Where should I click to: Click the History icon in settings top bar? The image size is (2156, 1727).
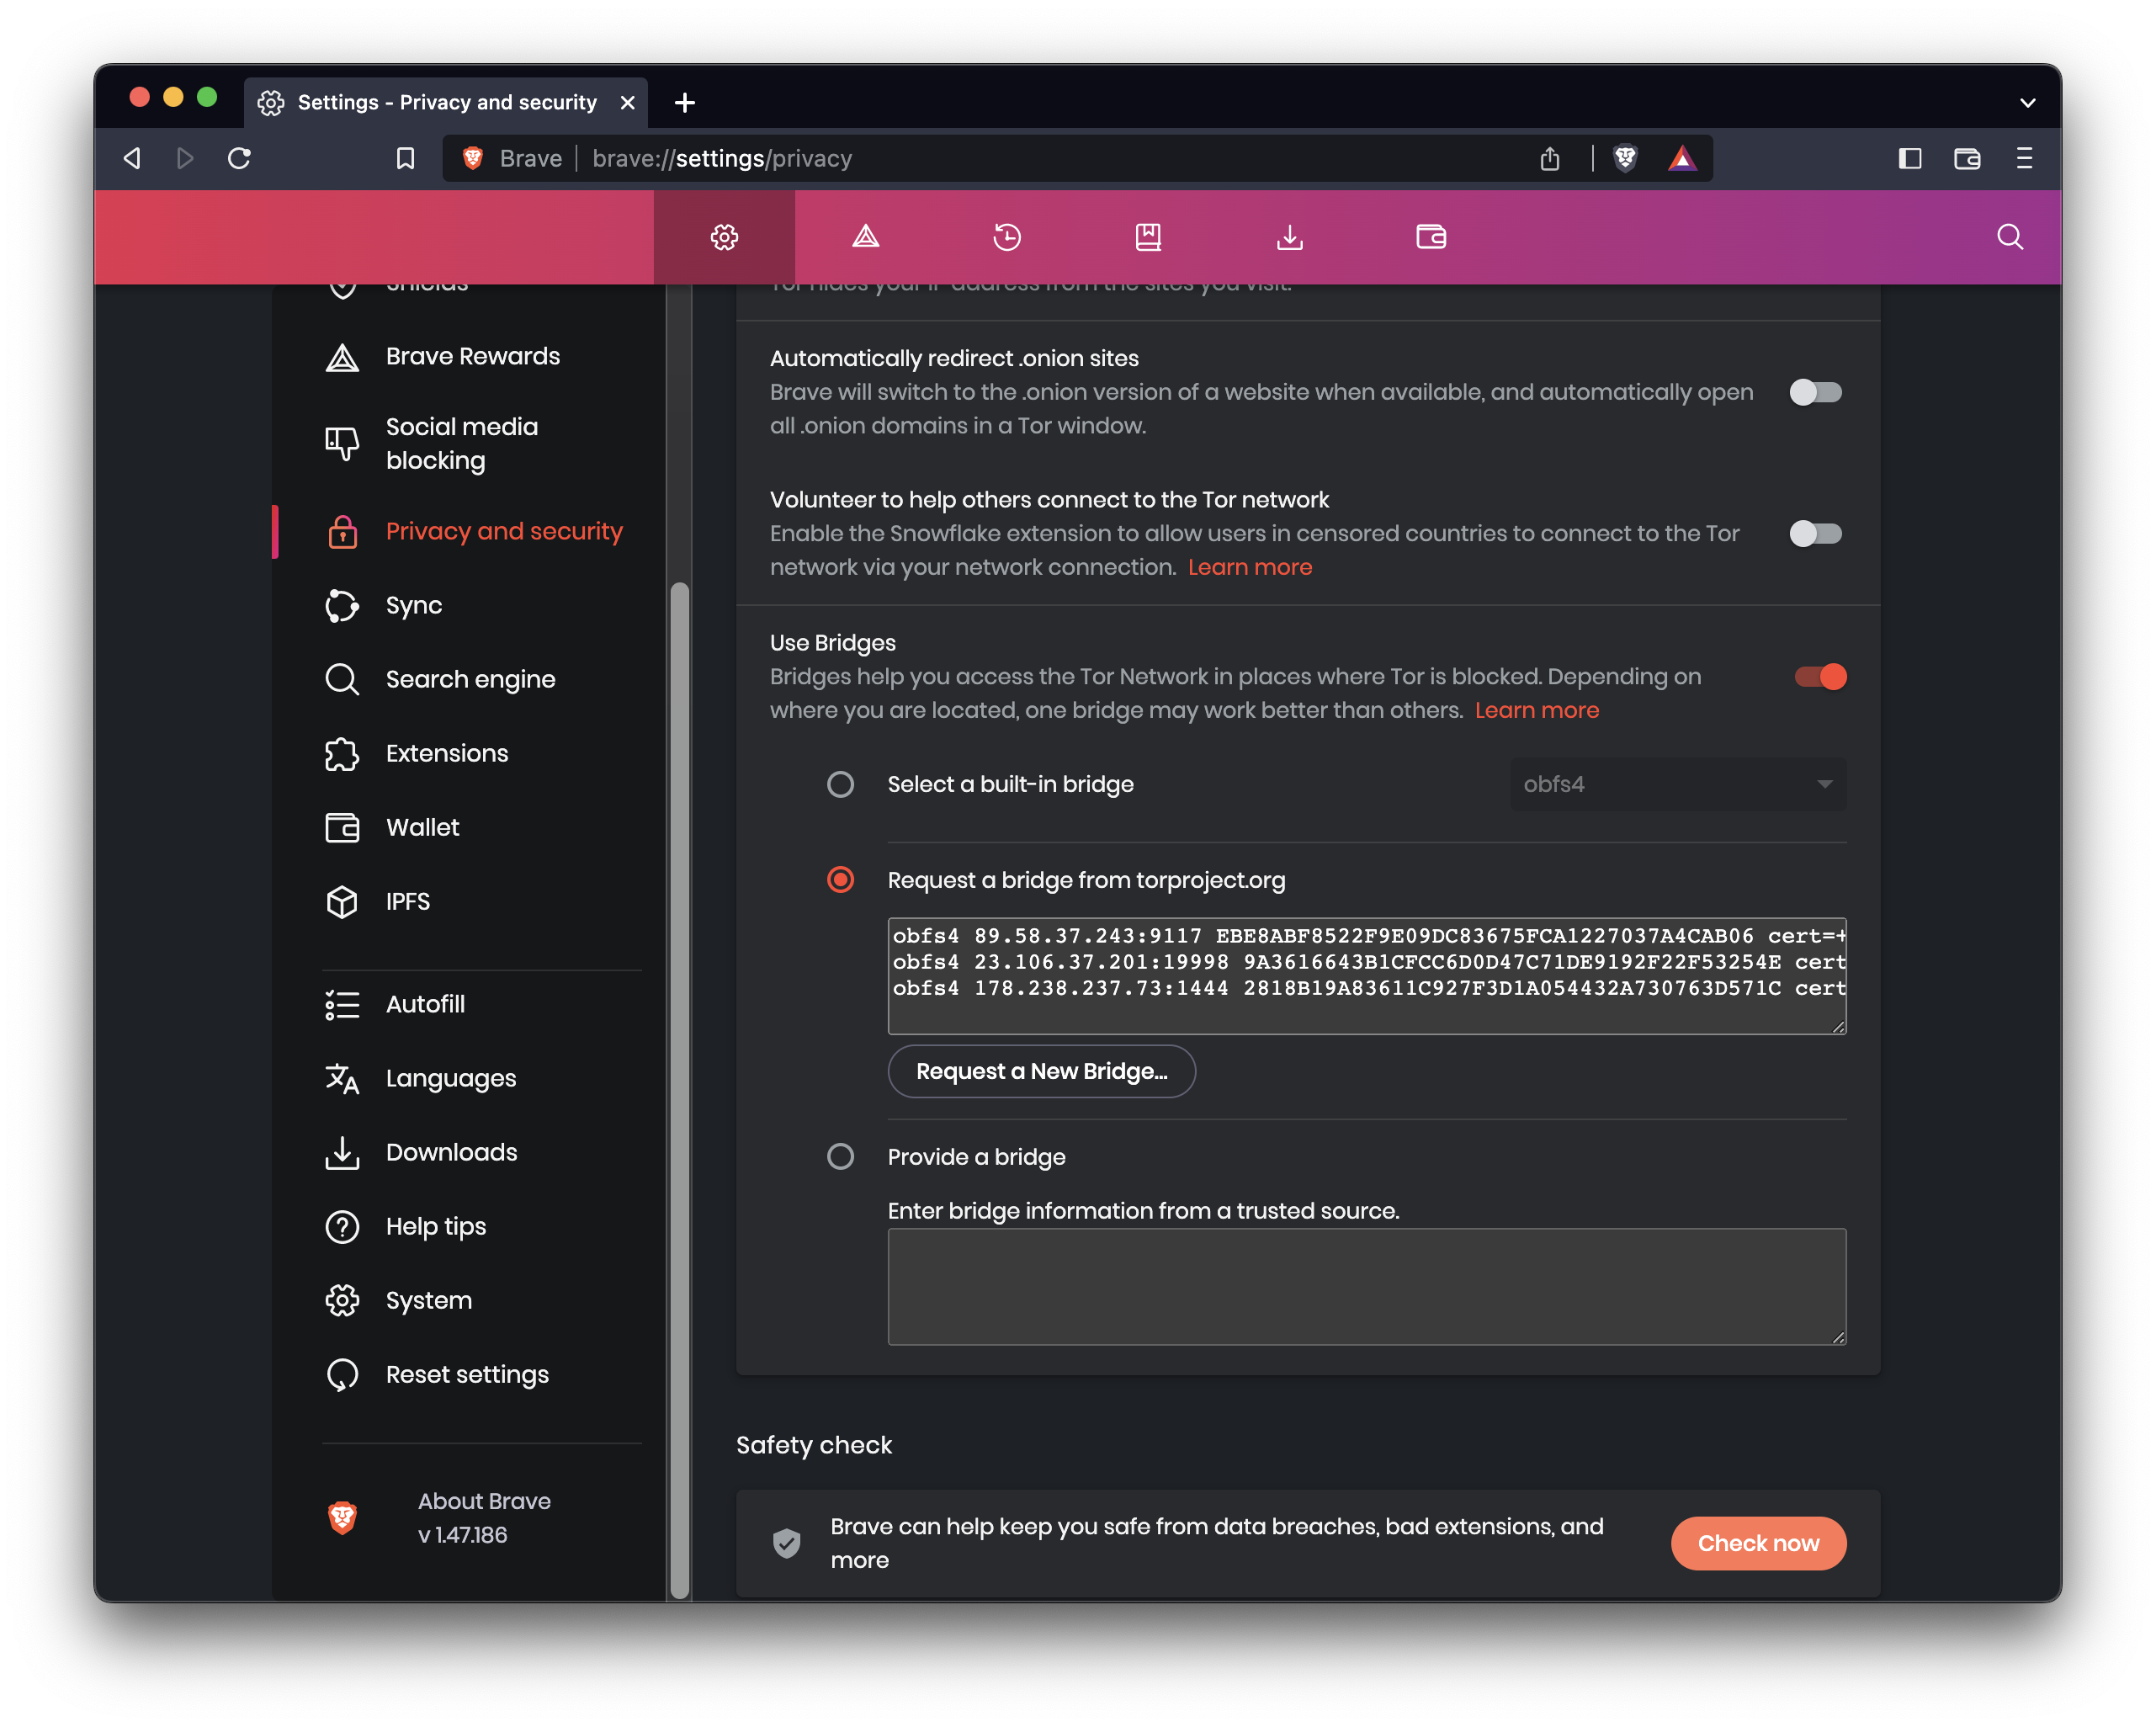click(1007, 237)
